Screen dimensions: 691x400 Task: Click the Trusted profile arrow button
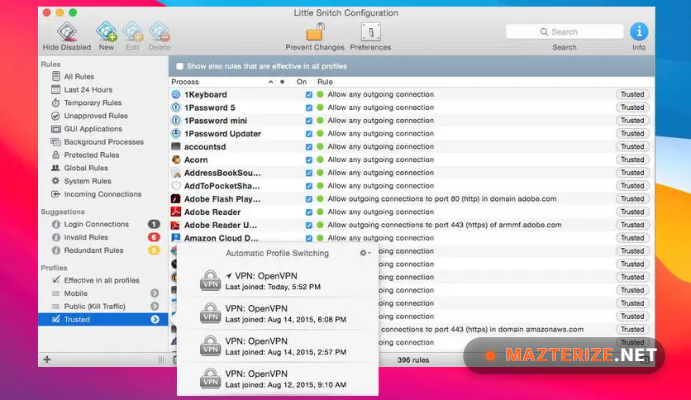pos(155,319)
